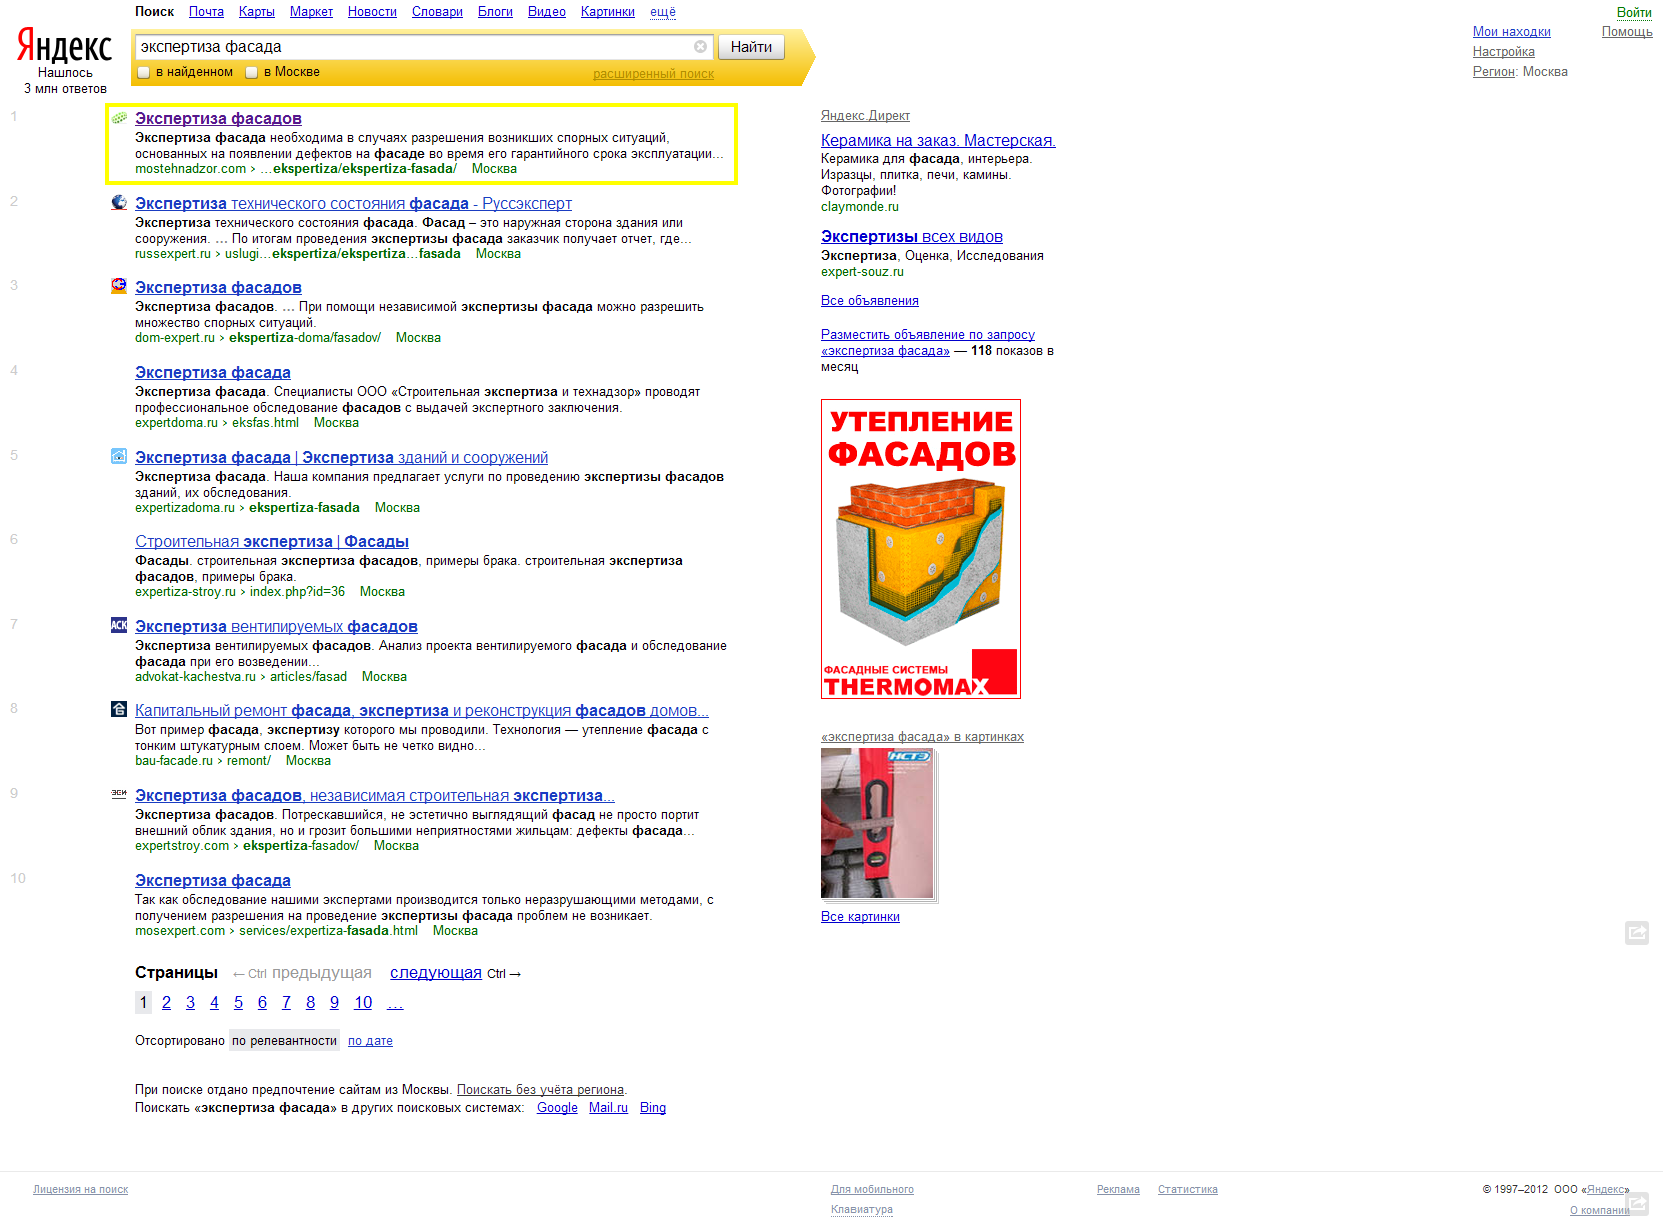
Task: Go to results page 2
Action: (166, 1003)
